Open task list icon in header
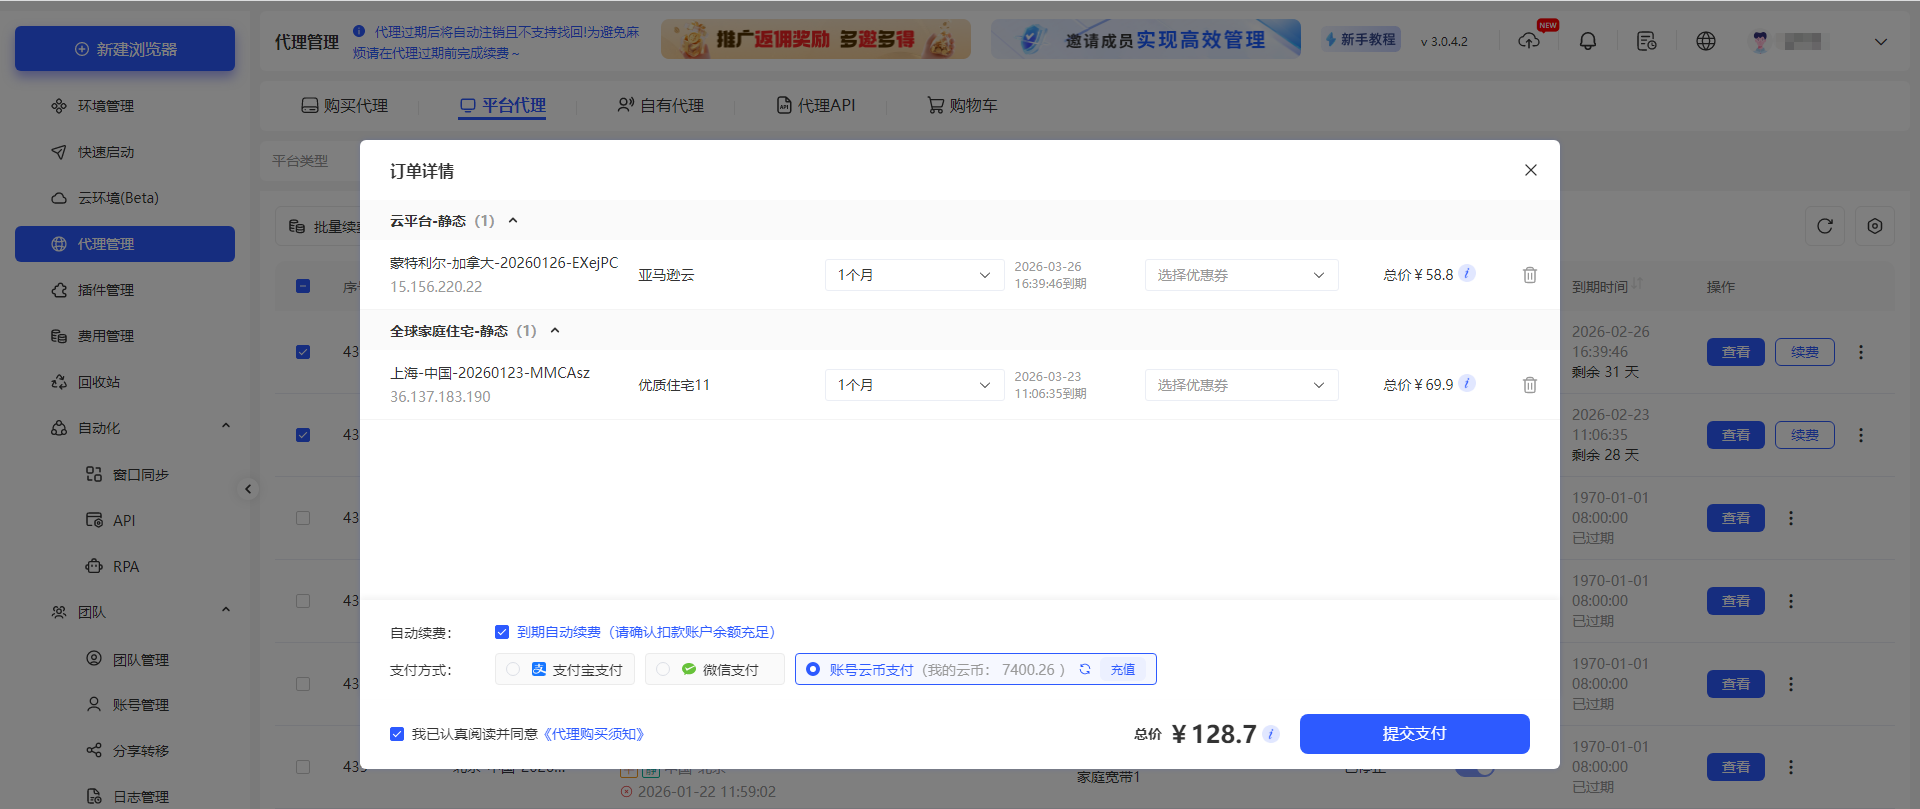Viewport: 1920px width, 809px height. (1646, 41)
